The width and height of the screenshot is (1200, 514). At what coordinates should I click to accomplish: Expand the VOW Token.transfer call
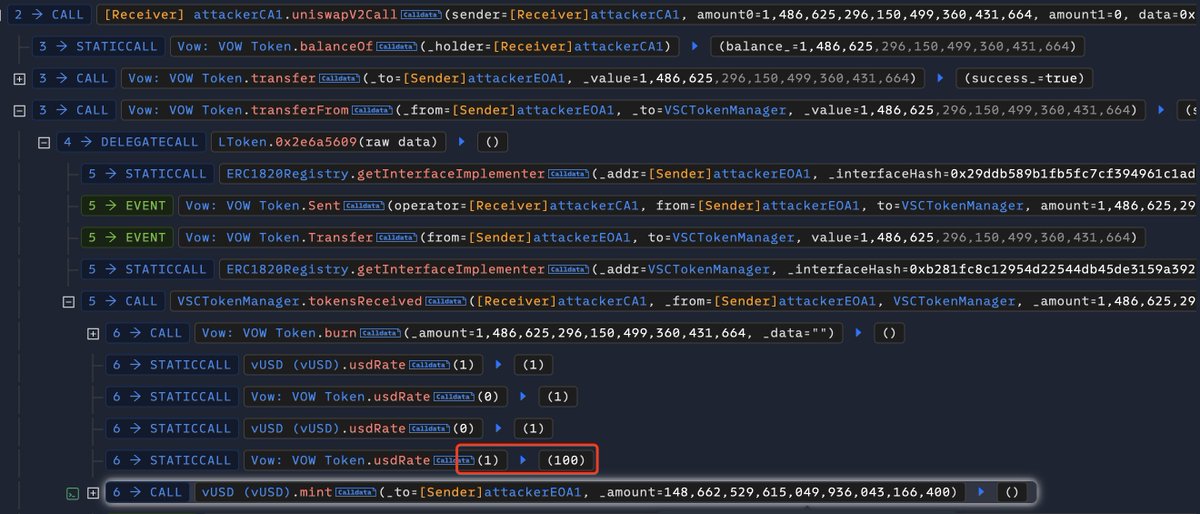[x=18, y=79]
